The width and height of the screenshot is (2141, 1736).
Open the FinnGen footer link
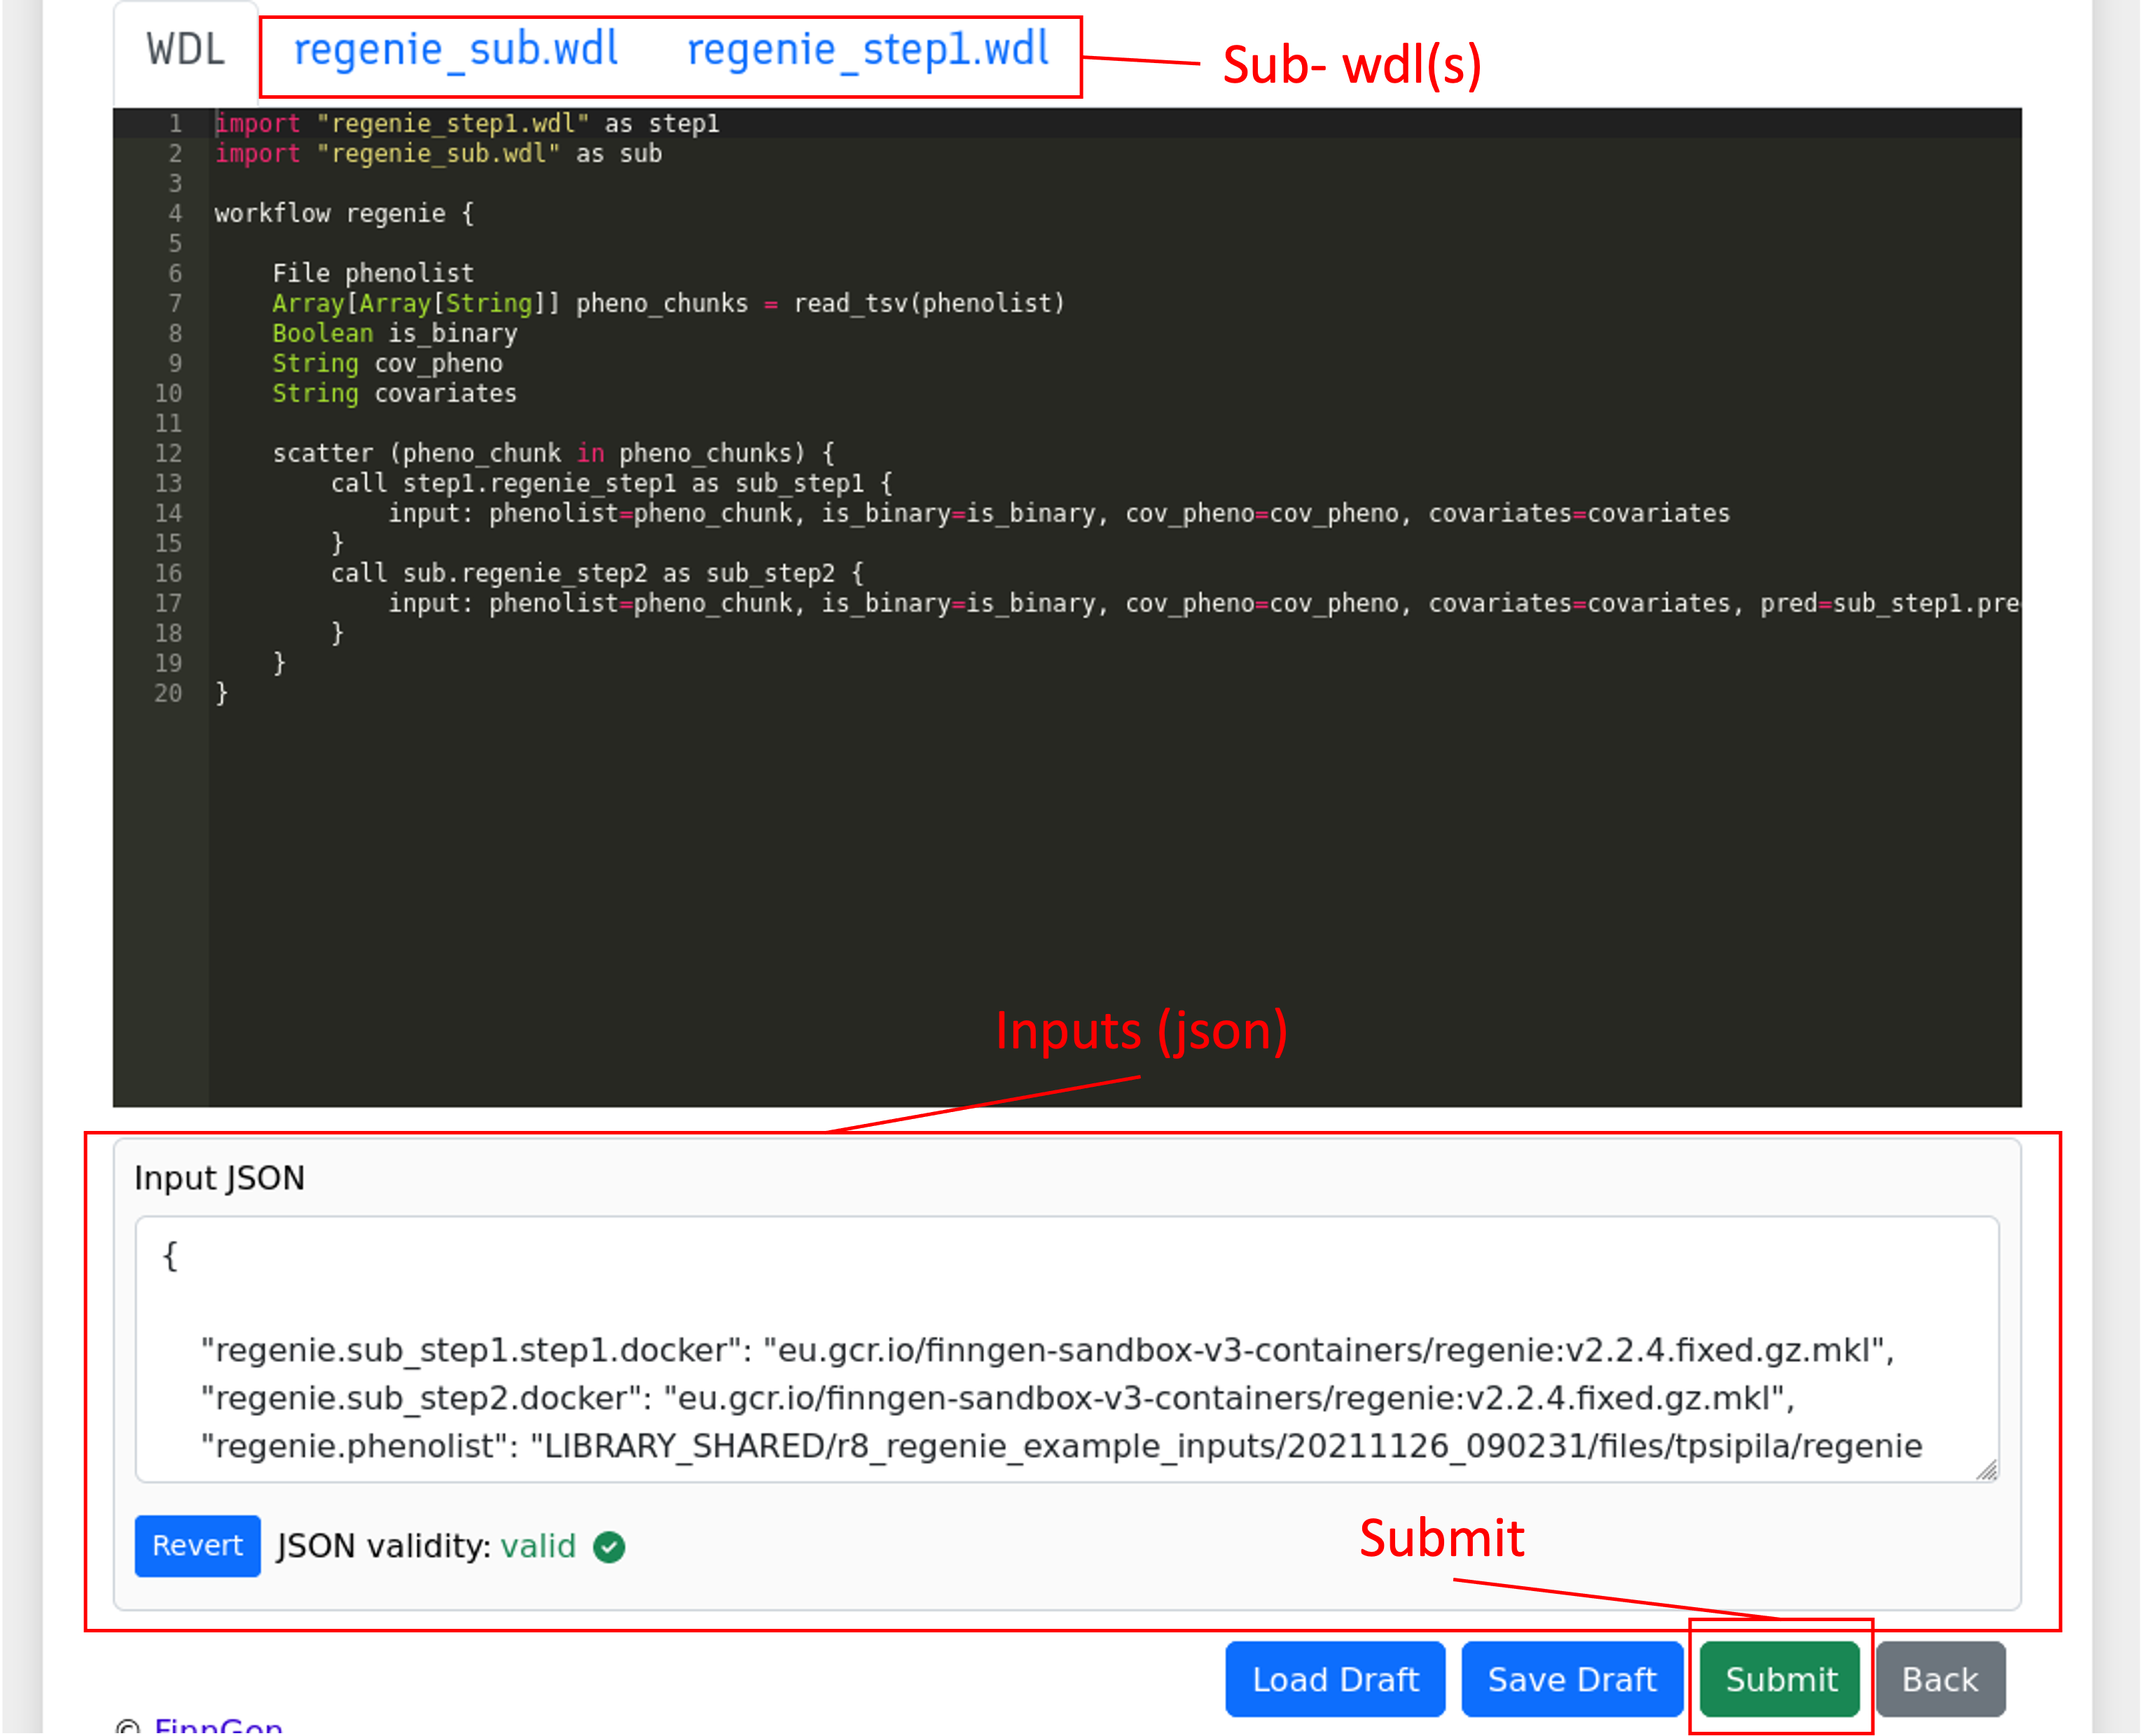click(219, 1726)
